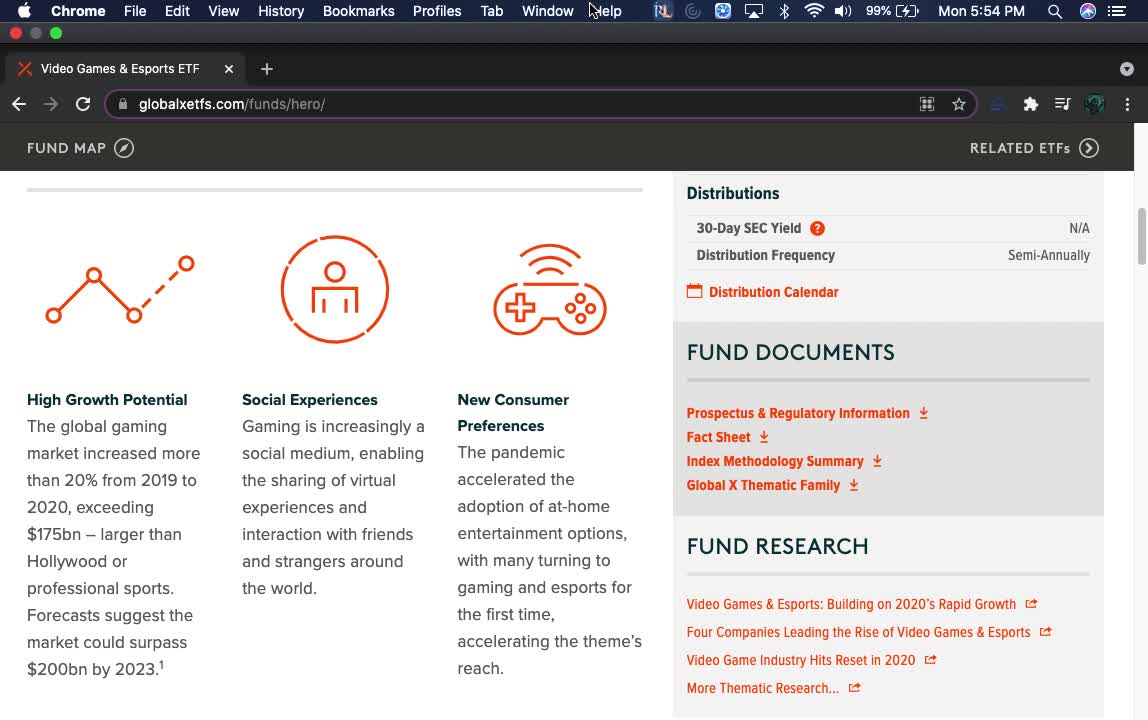The image size is (1148, 720).
Task: Bookmark this page with star icon
Action: tap(958, 104)
